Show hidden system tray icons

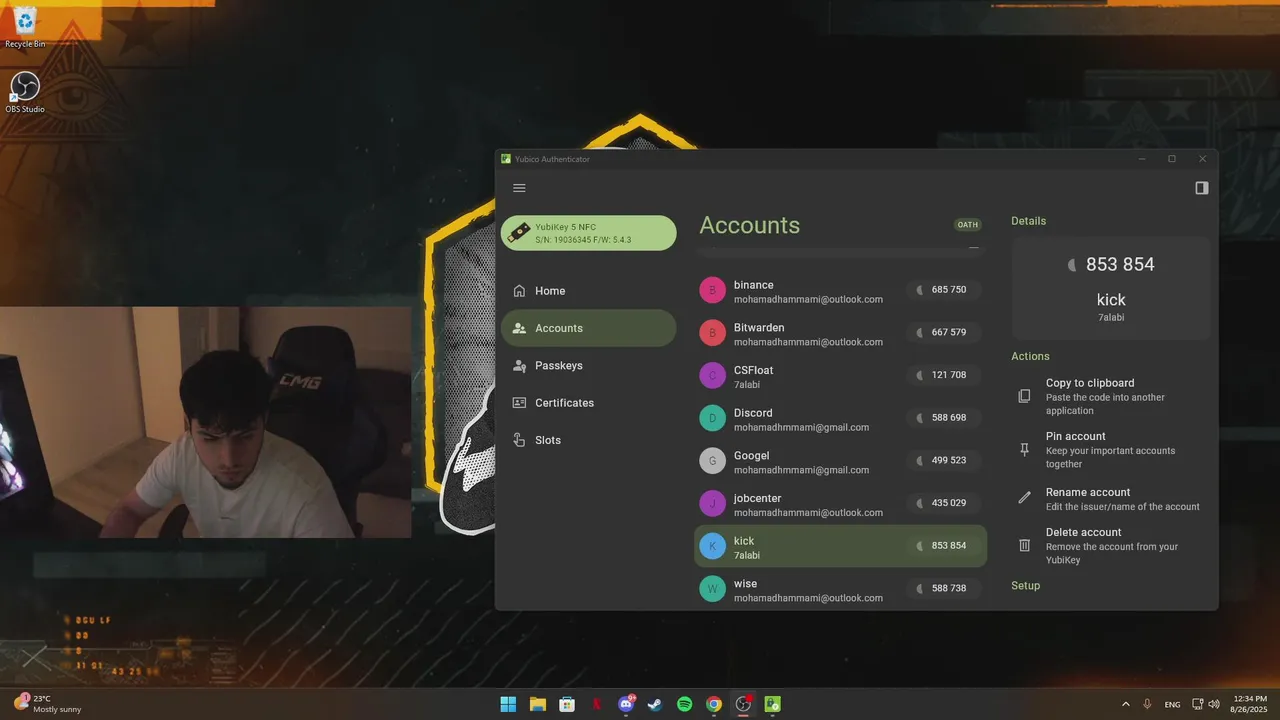coord(1126,704)
